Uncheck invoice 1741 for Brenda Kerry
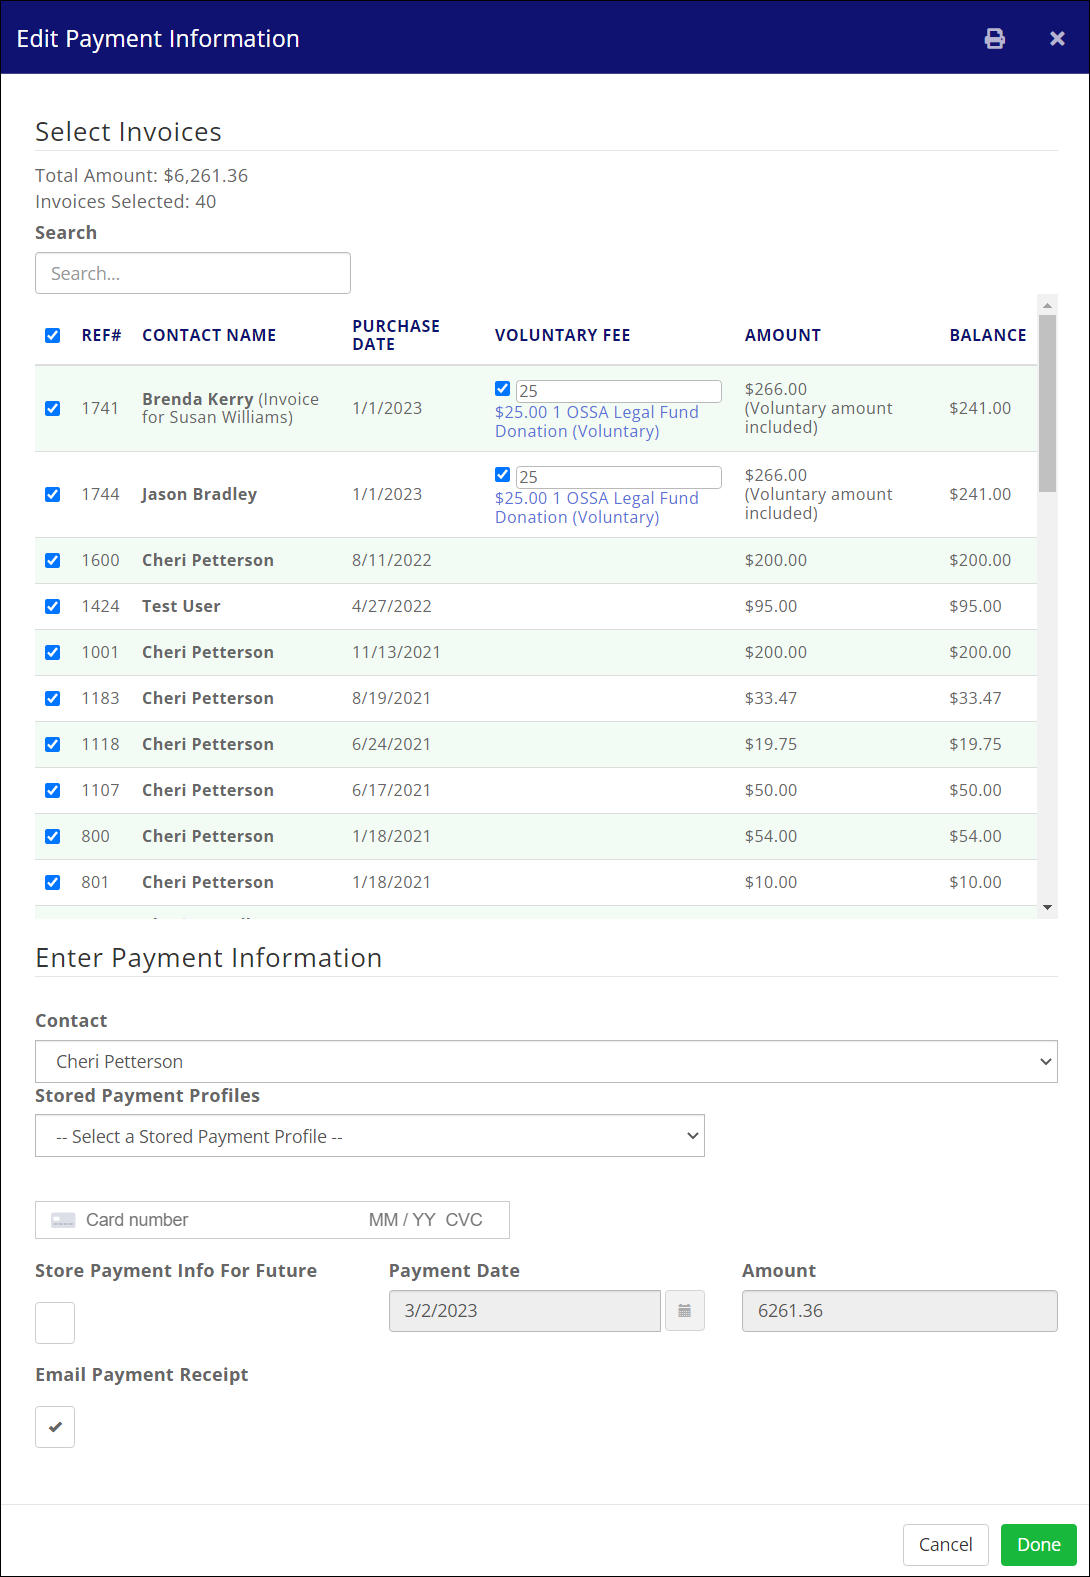The image size is (1090, 1577). point(53,408)
